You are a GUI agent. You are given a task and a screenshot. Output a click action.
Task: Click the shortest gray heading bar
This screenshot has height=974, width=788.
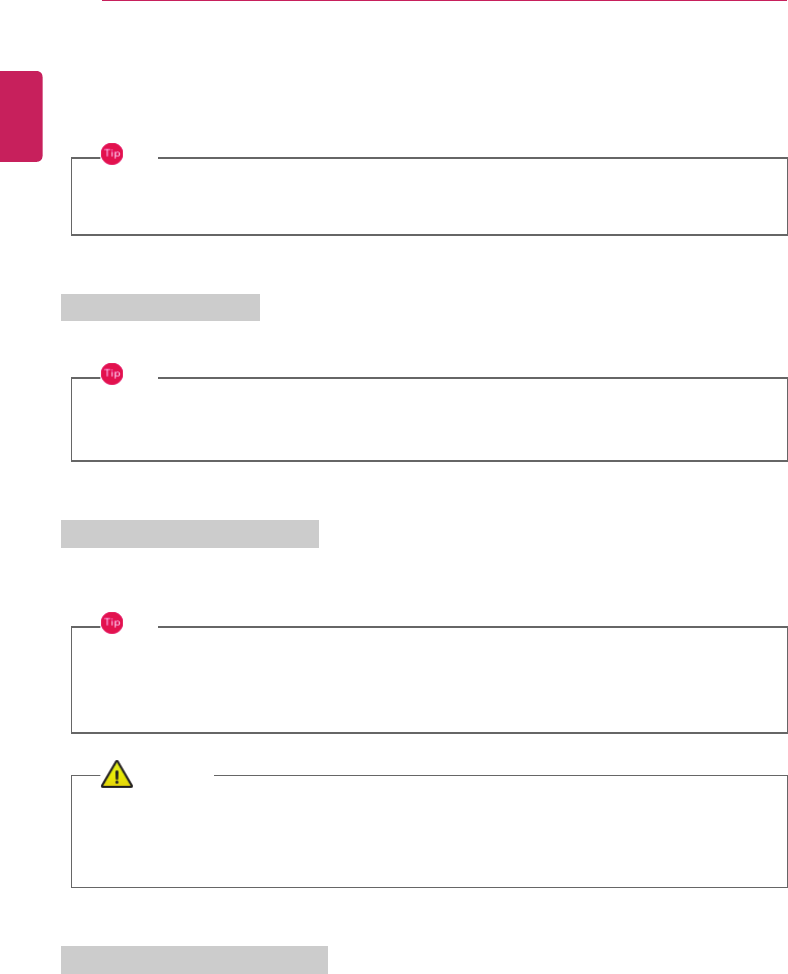point(160,307)
